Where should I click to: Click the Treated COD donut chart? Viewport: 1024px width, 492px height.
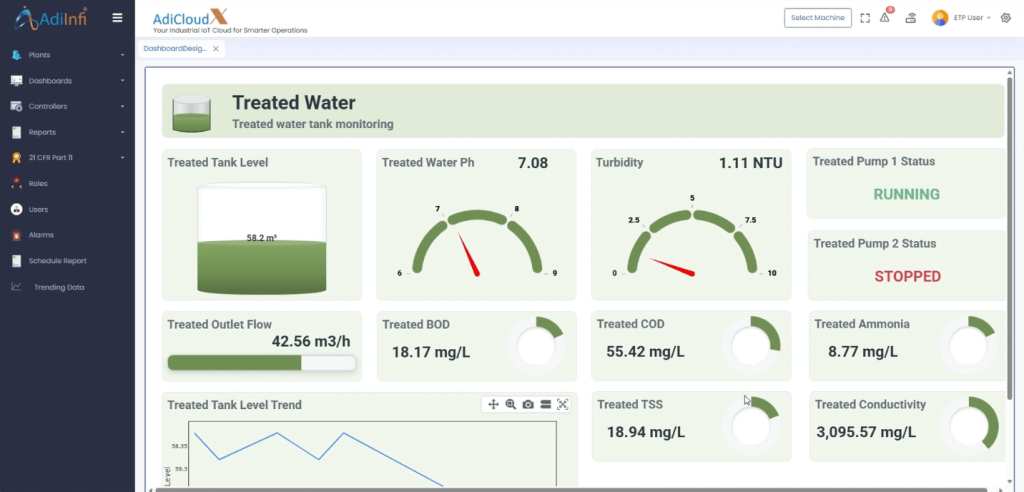pos(751,346)
